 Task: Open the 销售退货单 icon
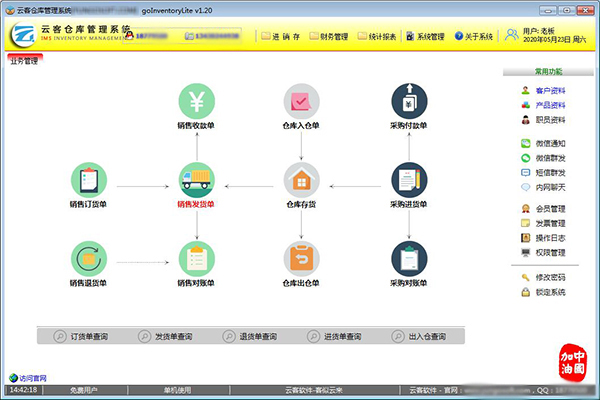tap(89, 259)
